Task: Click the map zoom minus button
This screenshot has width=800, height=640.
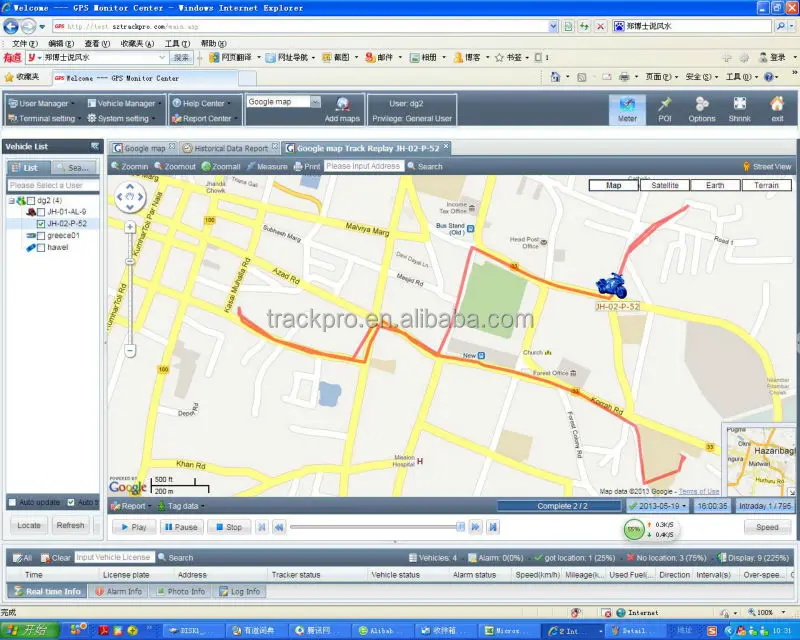Action: [x=130, y=351]
